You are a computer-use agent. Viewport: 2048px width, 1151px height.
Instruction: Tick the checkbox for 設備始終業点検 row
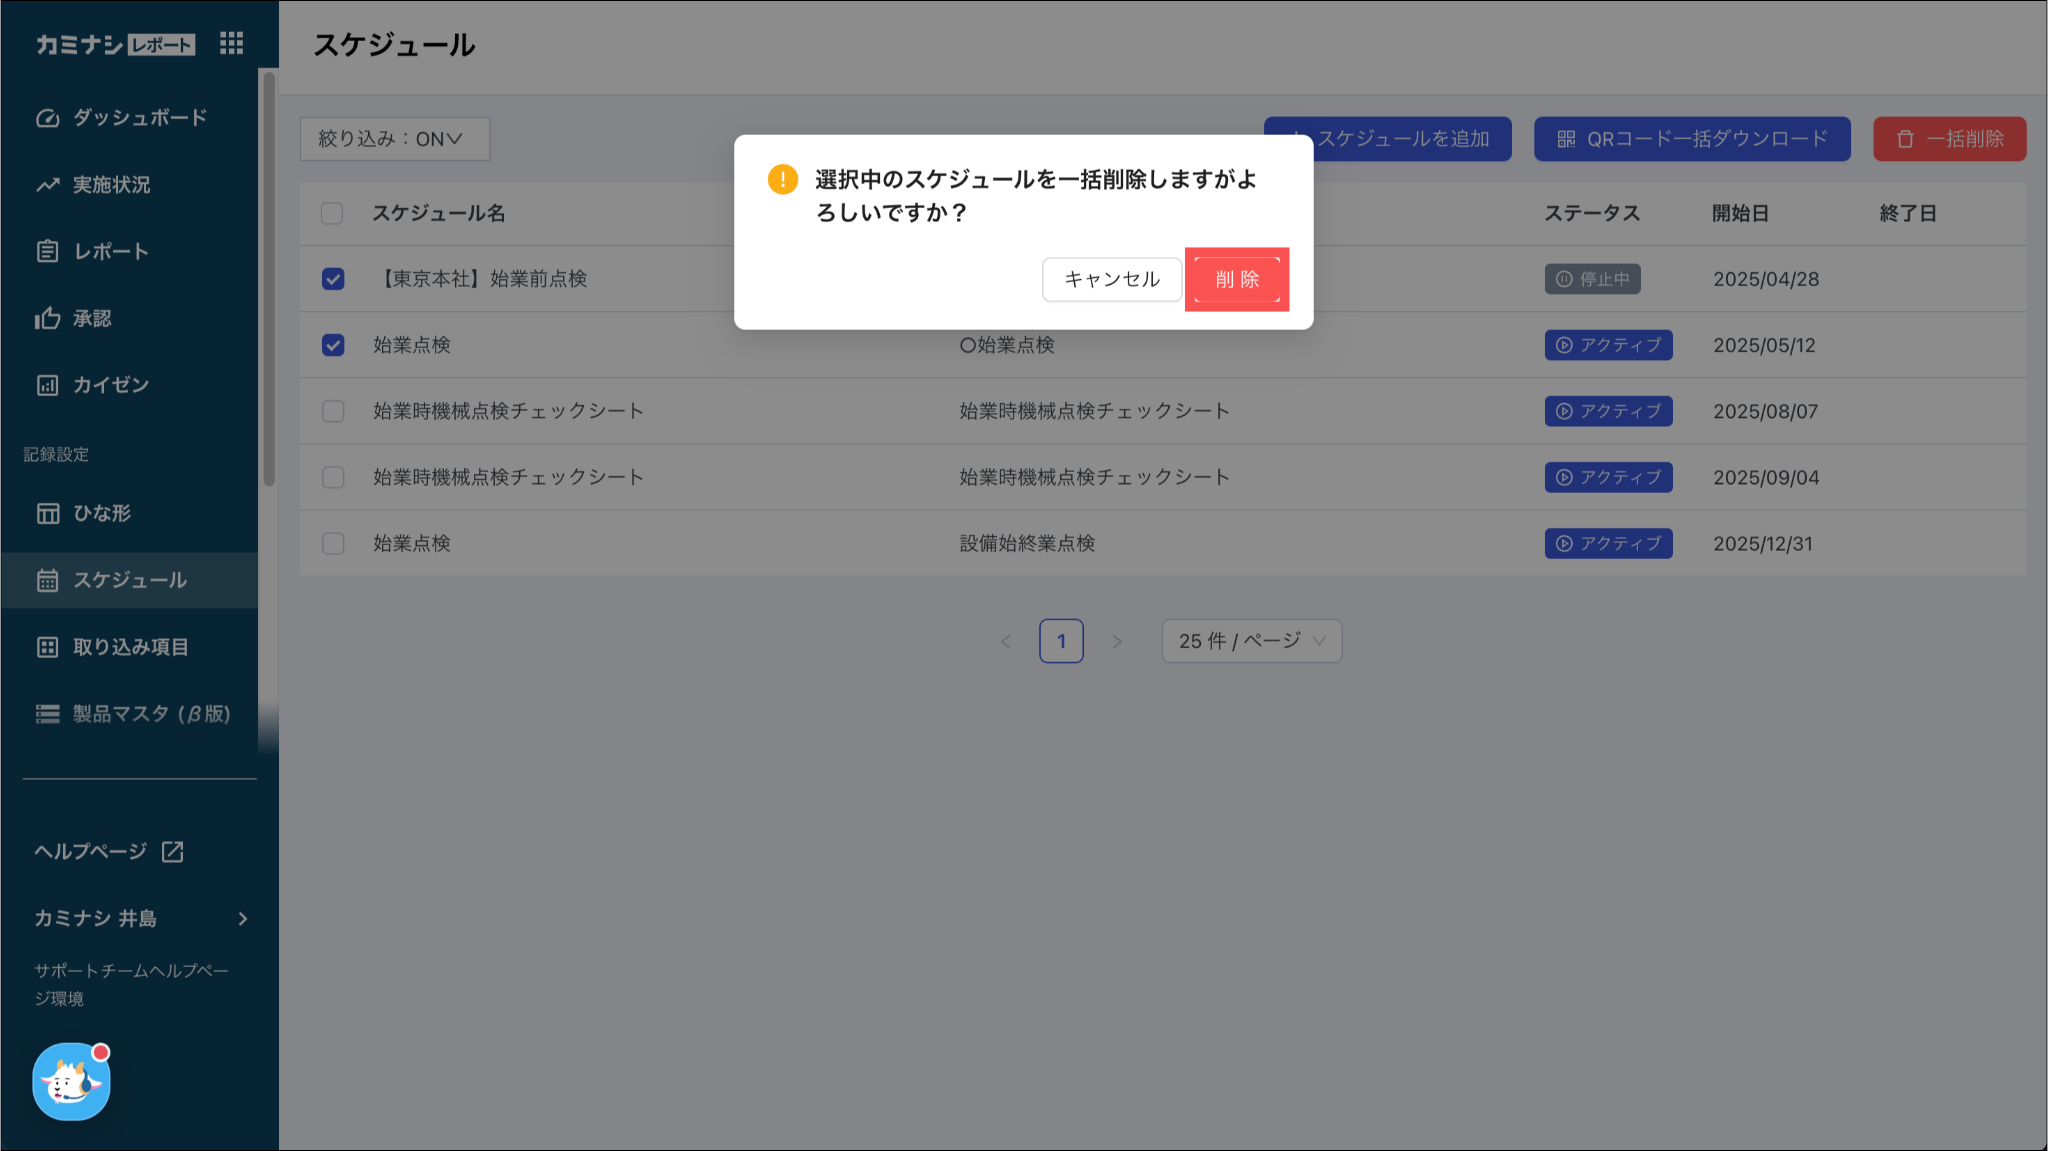pyautogui.click(x=333, y=543)
